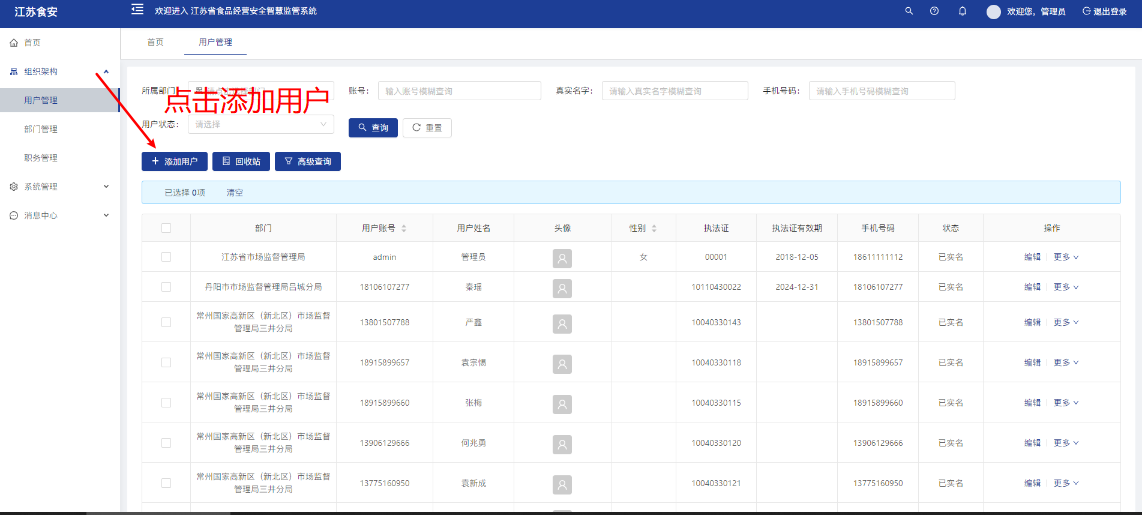Check the checkbox for admin user row
1142x515 pixels.
click(166, 257)
